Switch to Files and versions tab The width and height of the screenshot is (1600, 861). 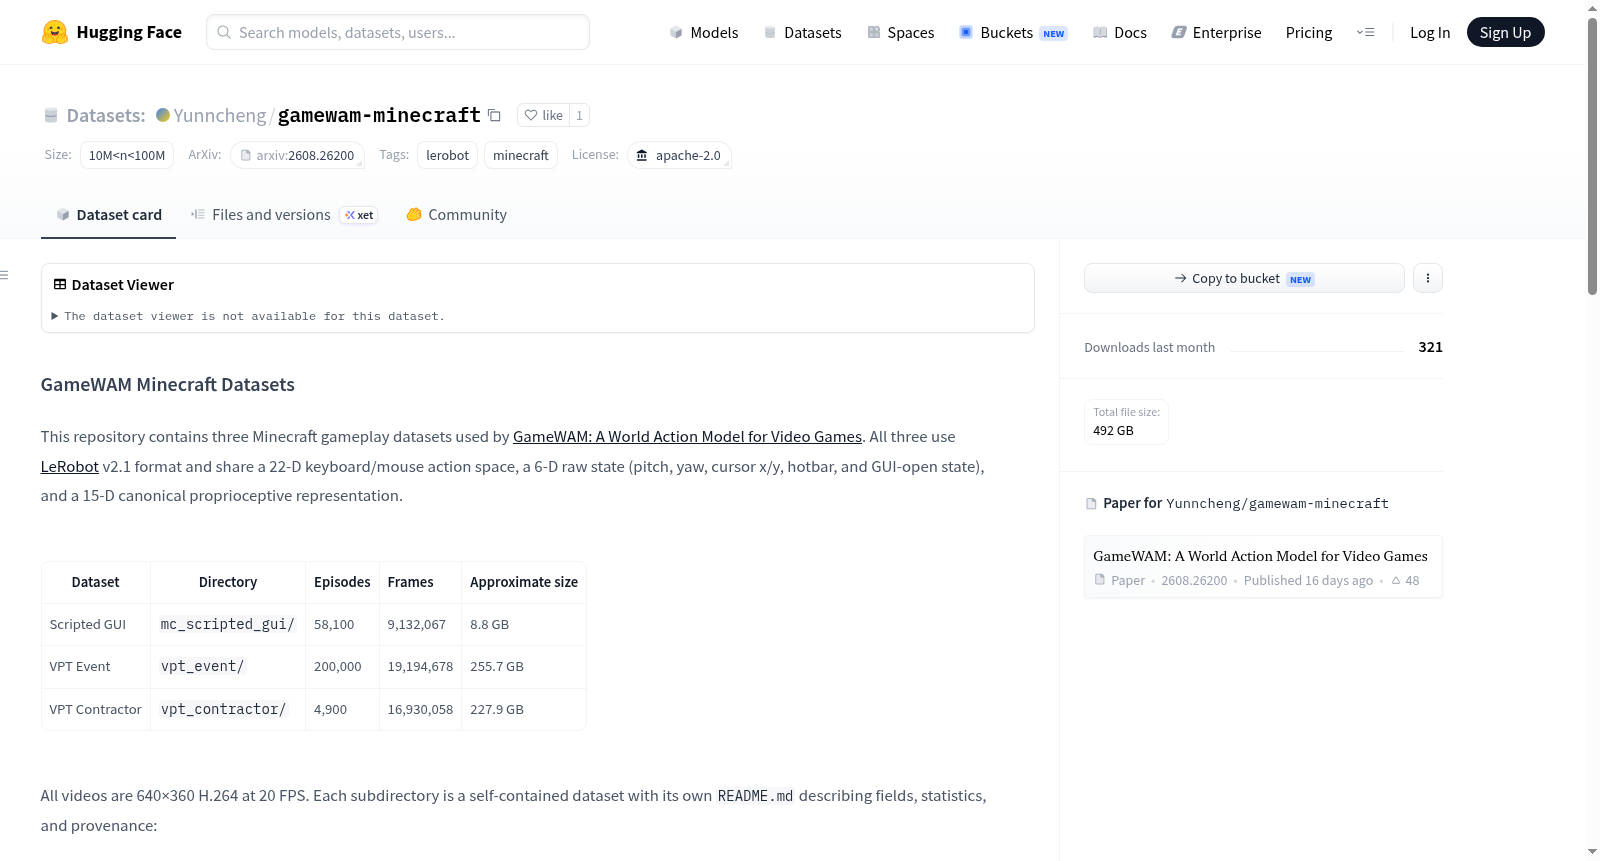(x=284, y=215)
